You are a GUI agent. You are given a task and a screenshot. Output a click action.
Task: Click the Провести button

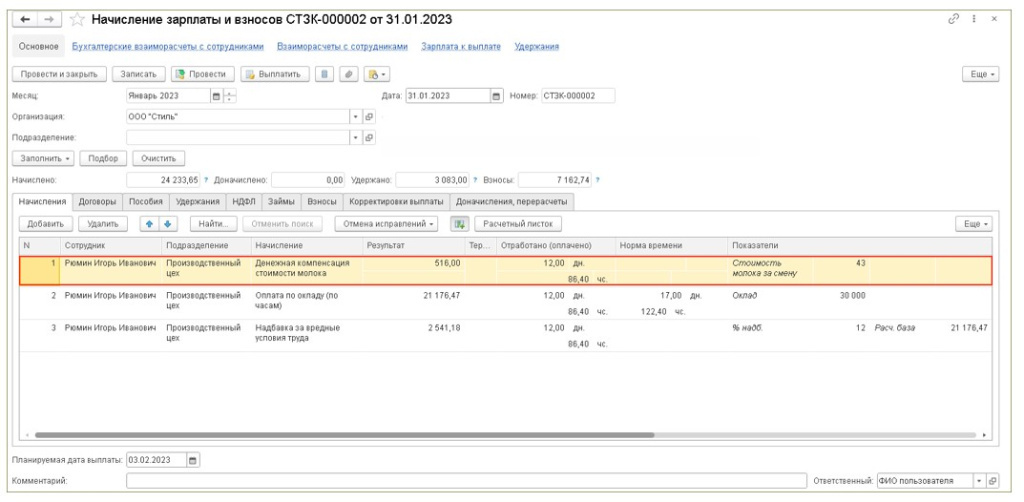(202, 74)
